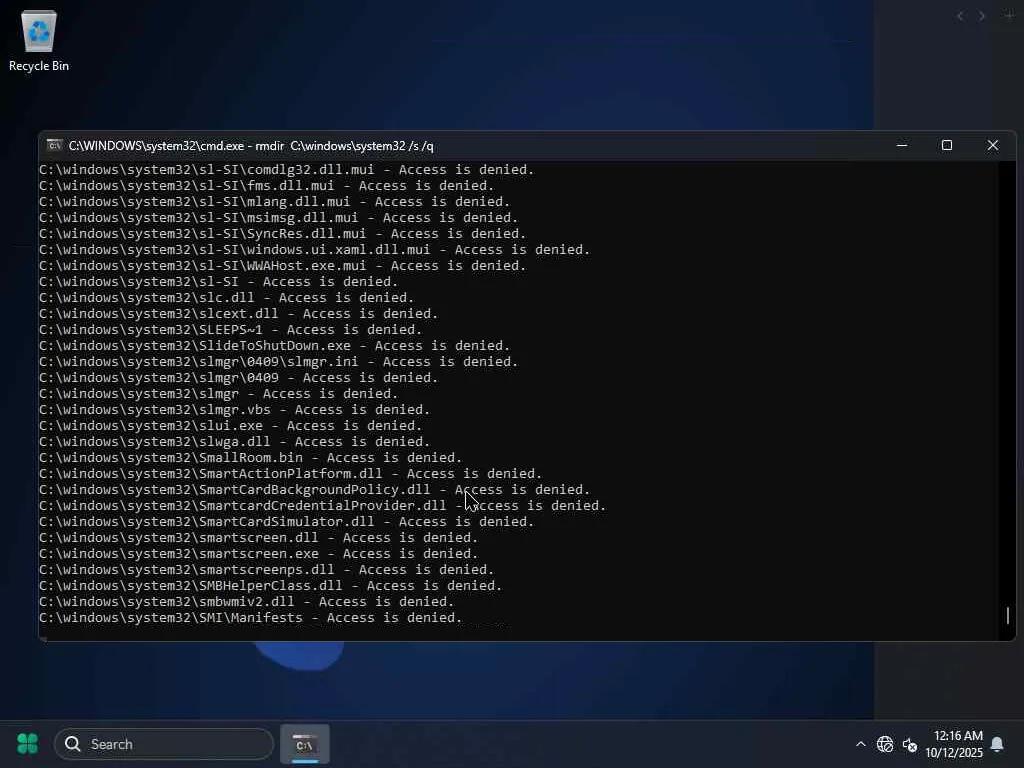Click the SmartCardSimulator.dll output line

click(x=287, y=522)
